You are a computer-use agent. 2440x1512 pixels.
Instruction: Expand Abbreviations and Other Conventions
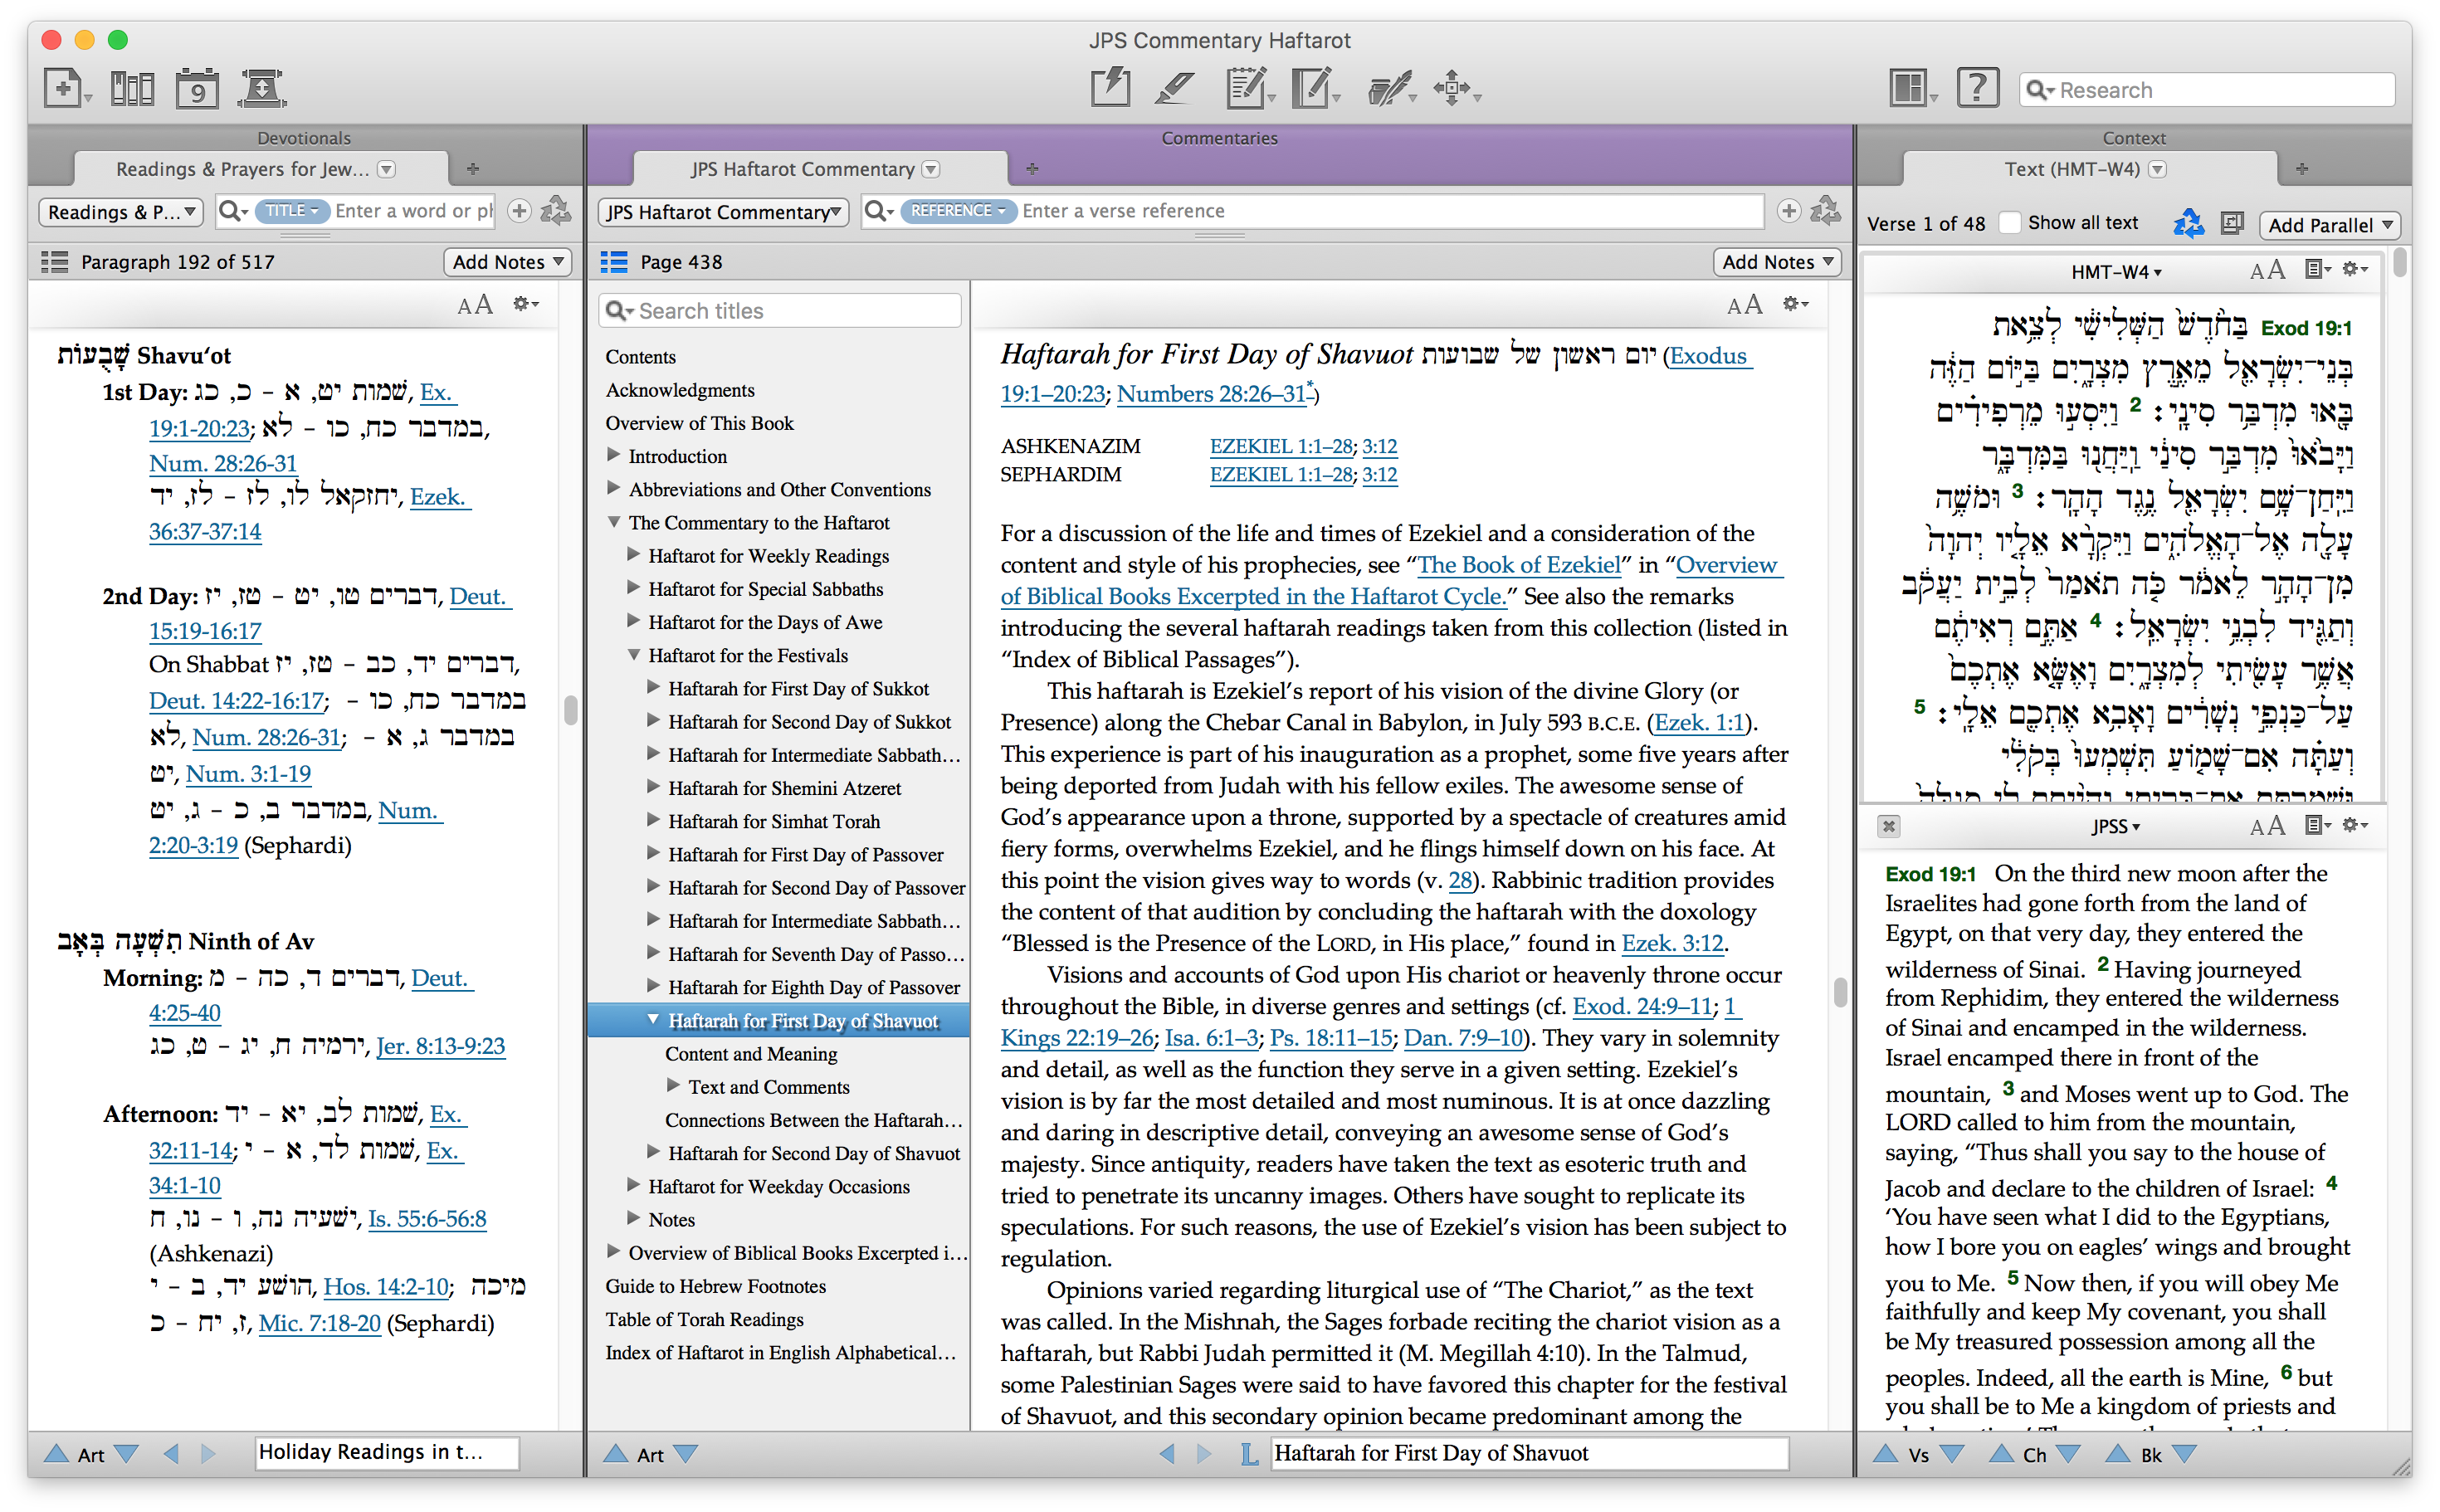[x=613, y=488]
